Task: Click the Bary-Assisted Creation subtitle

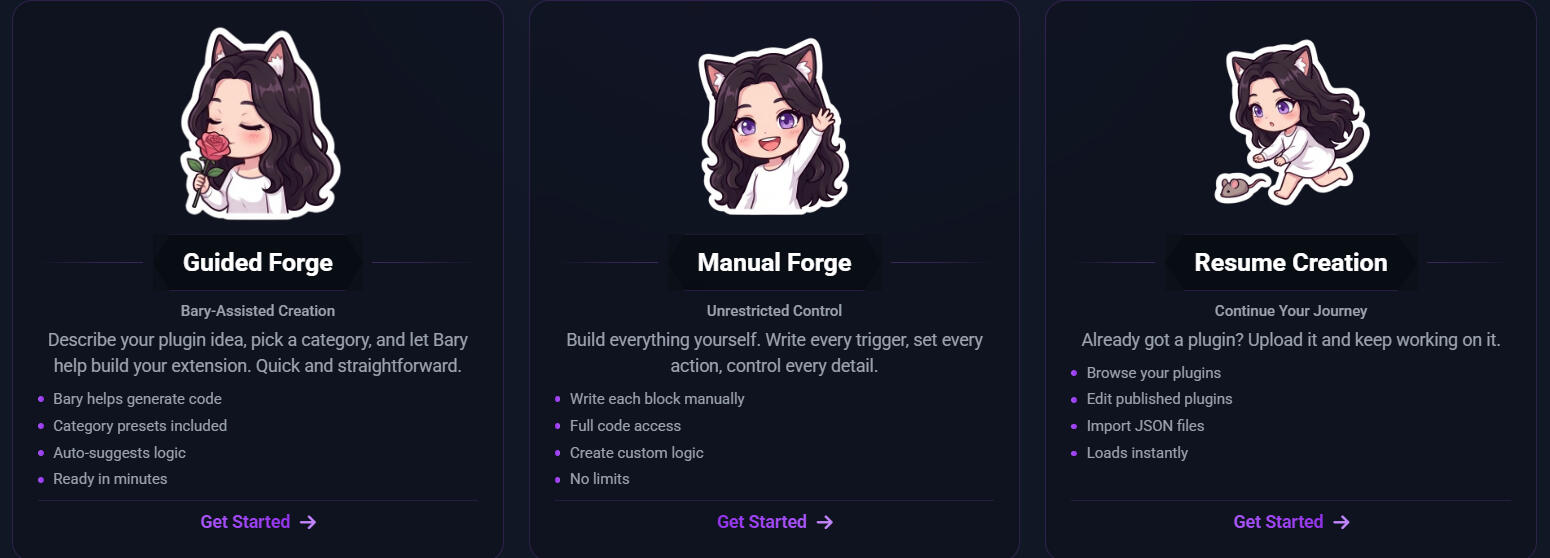Action: (258, 311)
